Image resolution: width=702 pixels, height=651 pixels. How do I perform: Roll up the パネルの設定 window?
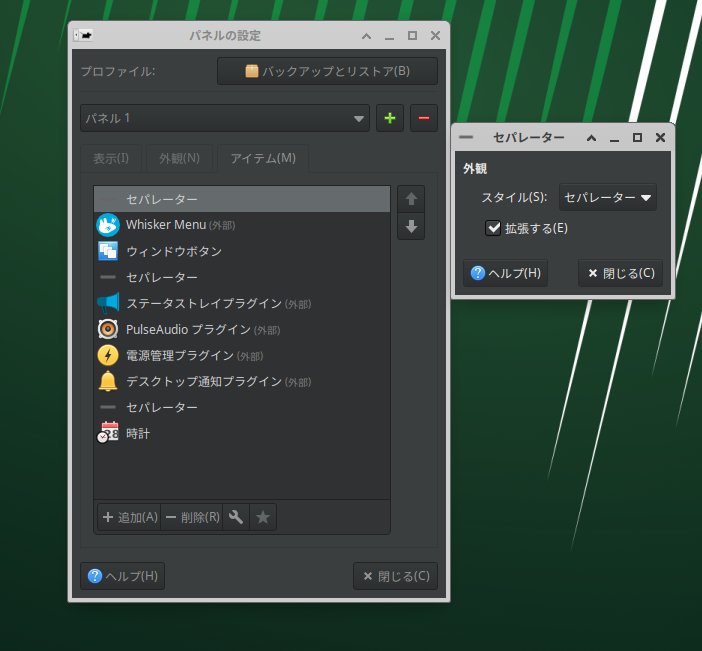click(366, 36)
